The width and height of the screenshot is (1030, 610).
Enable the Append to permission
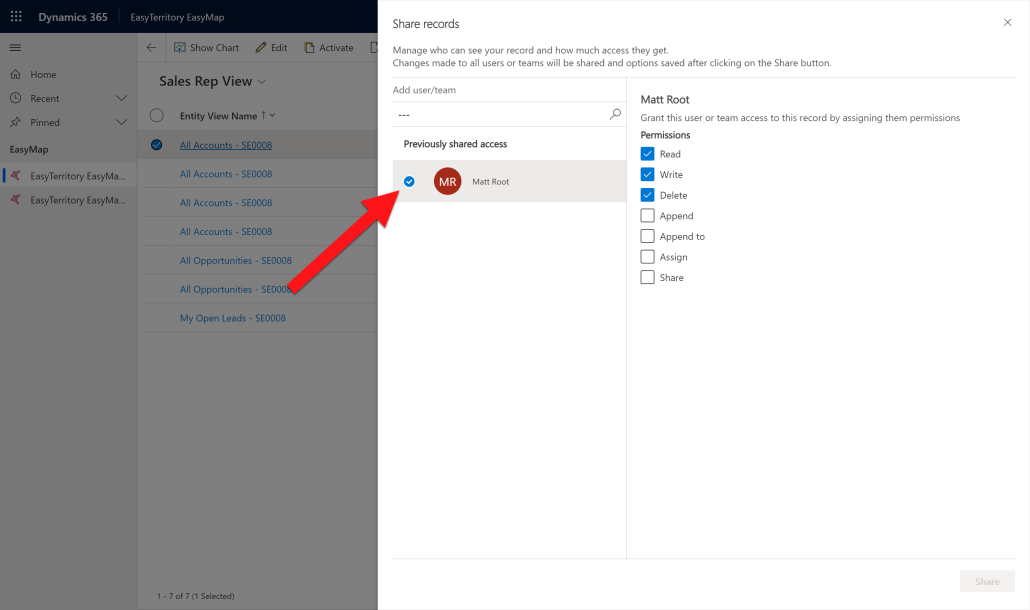tap(649, 236)
